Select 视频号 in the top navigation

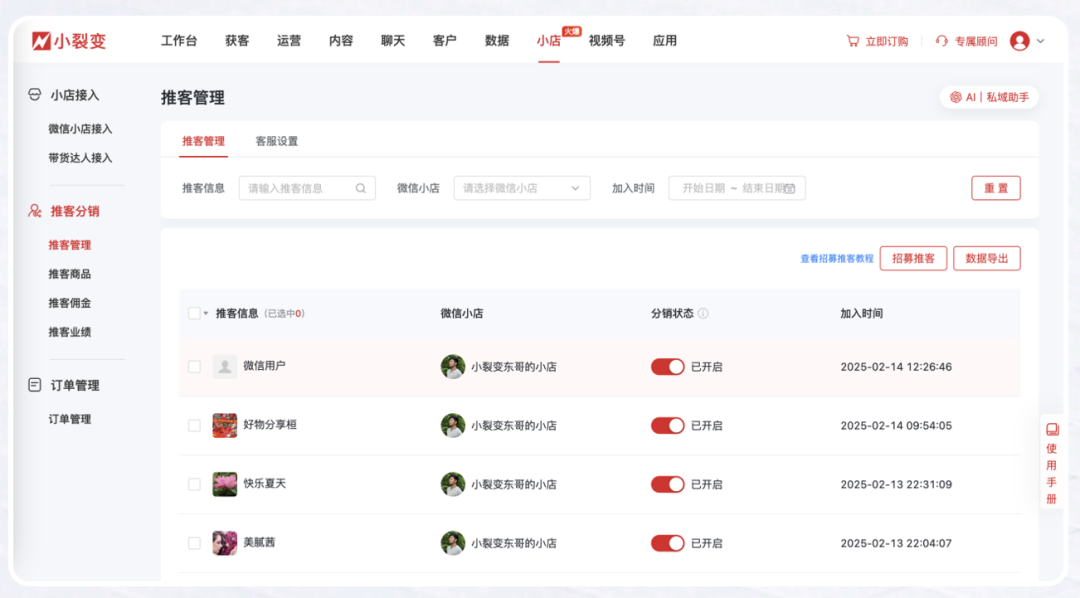pyautogui.click(x=605, y=41)
